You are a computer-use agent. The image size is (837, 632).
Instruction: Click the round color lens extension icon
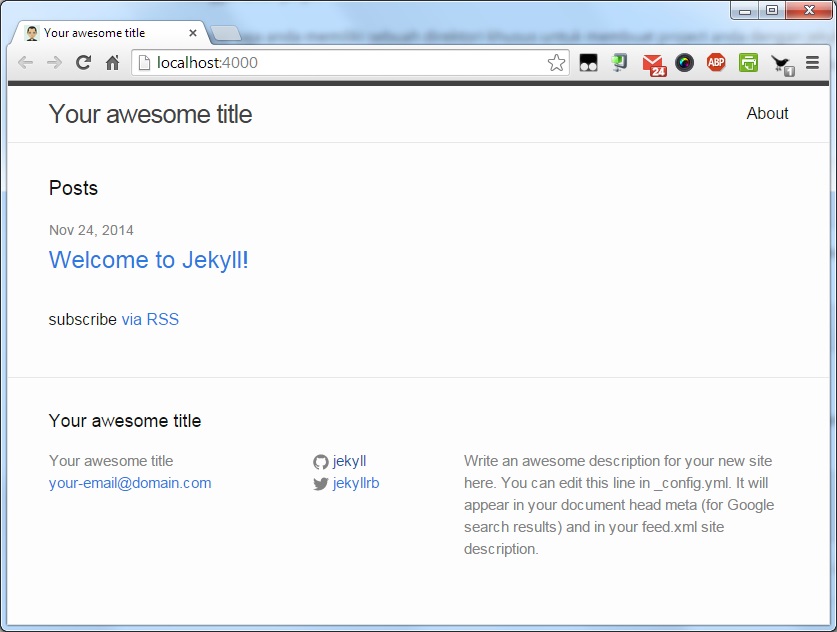684,63
